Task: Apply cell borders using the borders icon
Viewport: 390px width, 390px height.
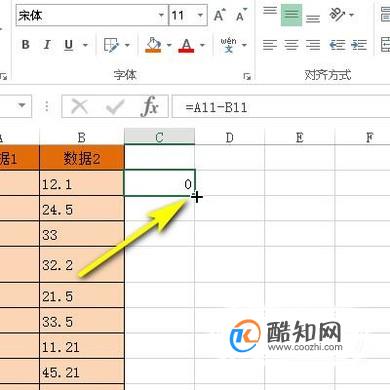Action: (111, 45)
